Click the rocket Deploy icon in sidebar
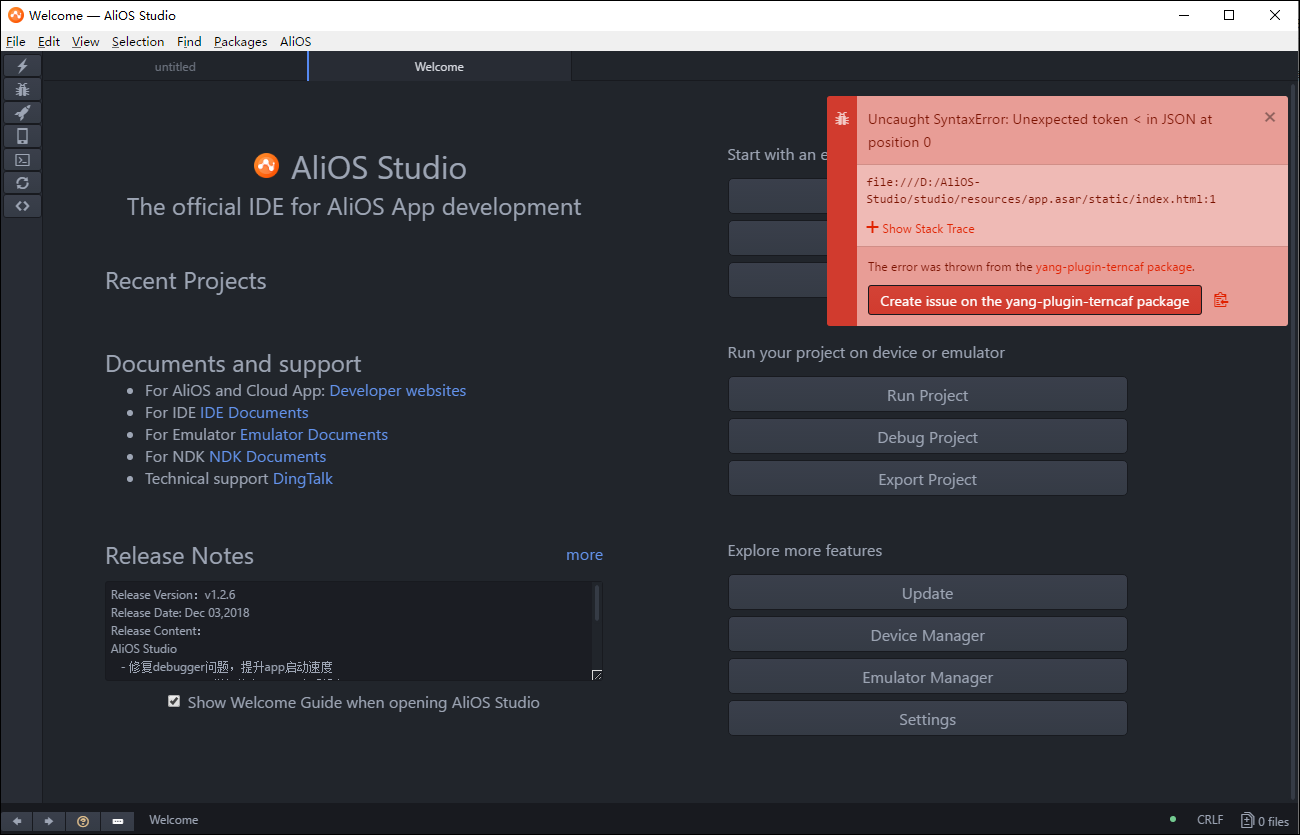 pos(21,112)
